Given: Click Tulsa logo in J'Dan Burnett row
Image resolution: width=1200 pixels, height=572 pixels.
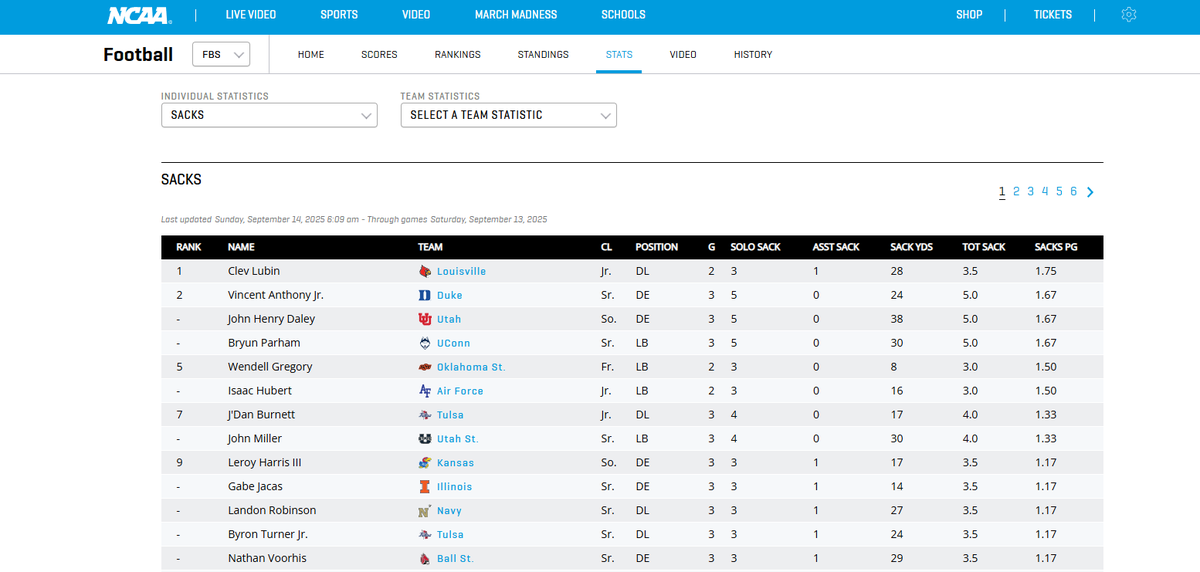Looking at the screenshot, I should [x=425, y=415].
